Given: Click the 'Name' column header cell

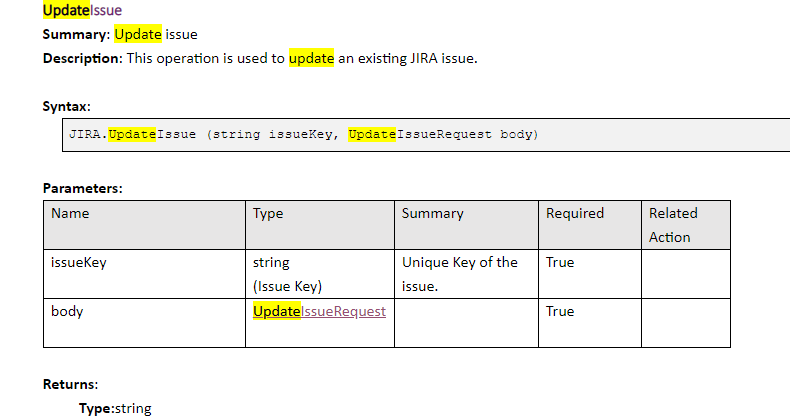Looking at the screenshot, I should [x=145, y=225].
